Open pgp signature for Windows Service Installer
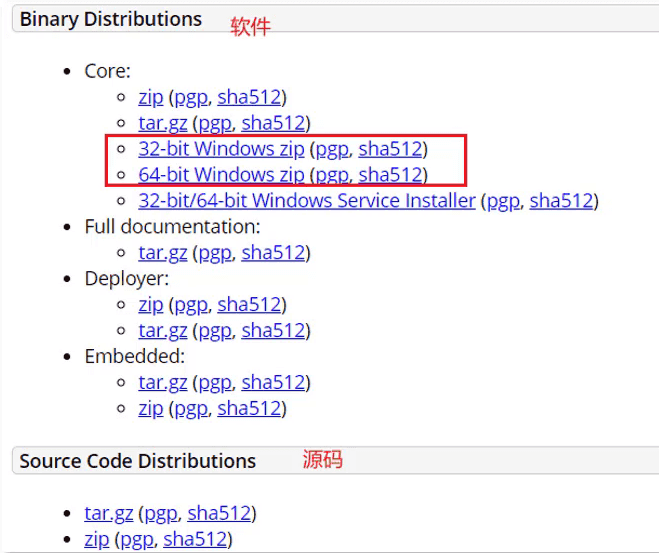 (x=503, y=202)
